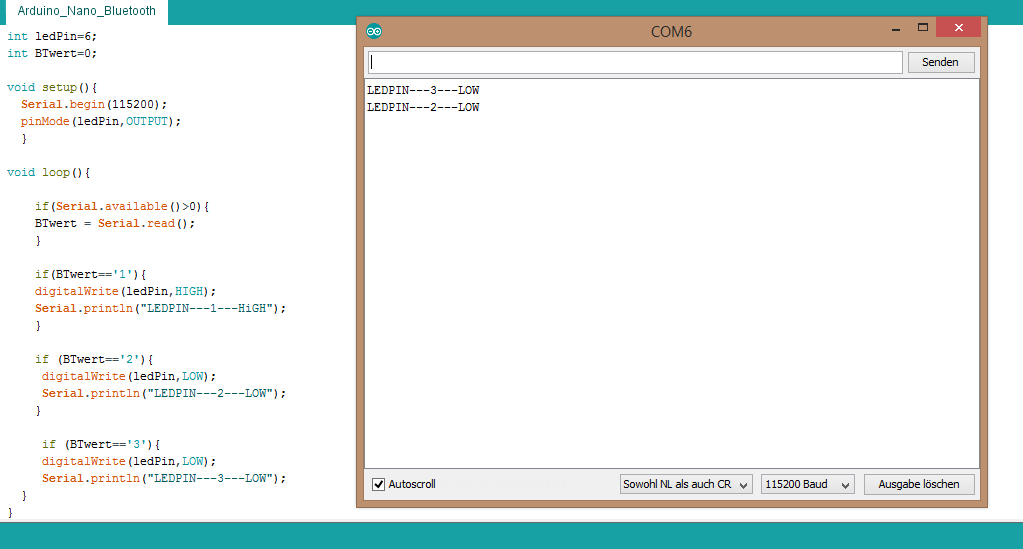Click the serial monitor text input field
The width and height of the screenshot is (1023, 549).
tap(635, 63)
